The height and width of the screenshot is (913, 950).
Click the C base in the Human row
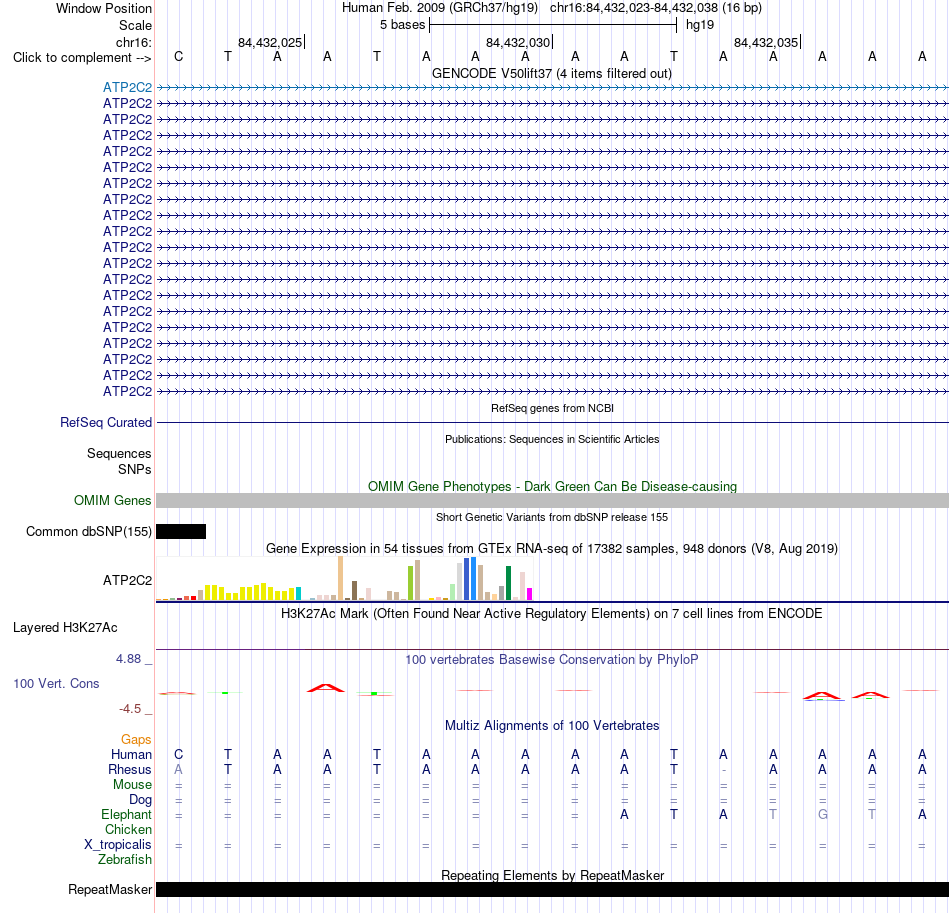pos(178,755)
